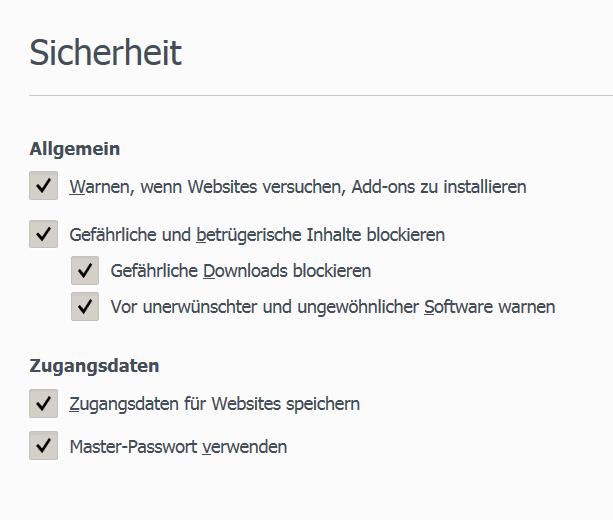
Task: Uncheck the save logins for websites checkbox
Action: 44,404
